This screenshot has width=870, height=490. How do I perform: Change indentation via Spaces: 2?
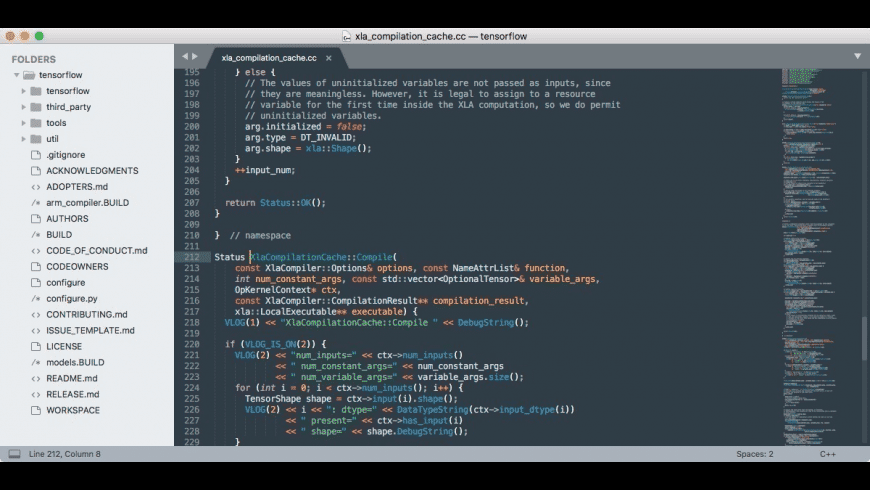point(754,454)
